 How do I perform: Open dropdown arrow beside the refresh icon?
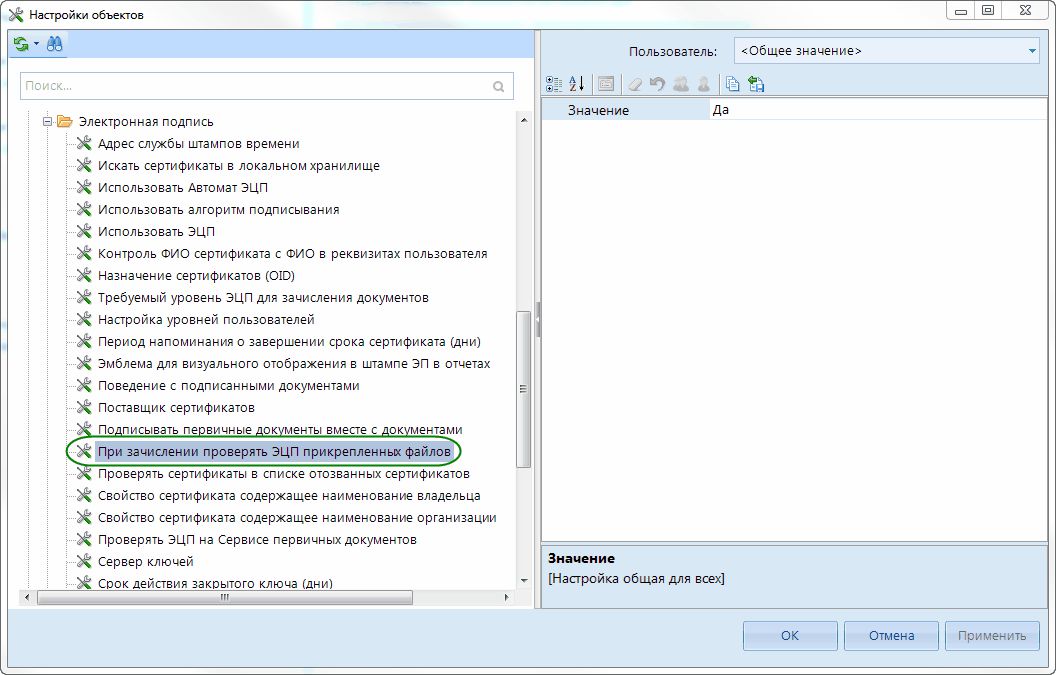click(36, 44)
